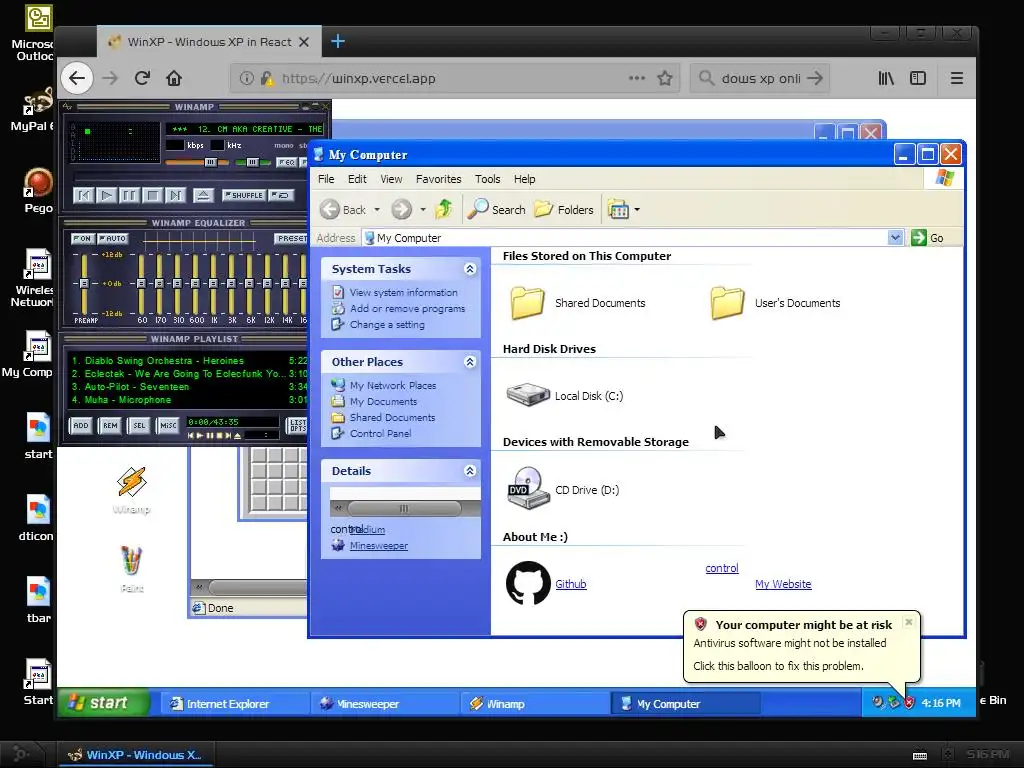Collapse the Other Places panel
The image size is (1024, 768).
(x=470, y=362)
